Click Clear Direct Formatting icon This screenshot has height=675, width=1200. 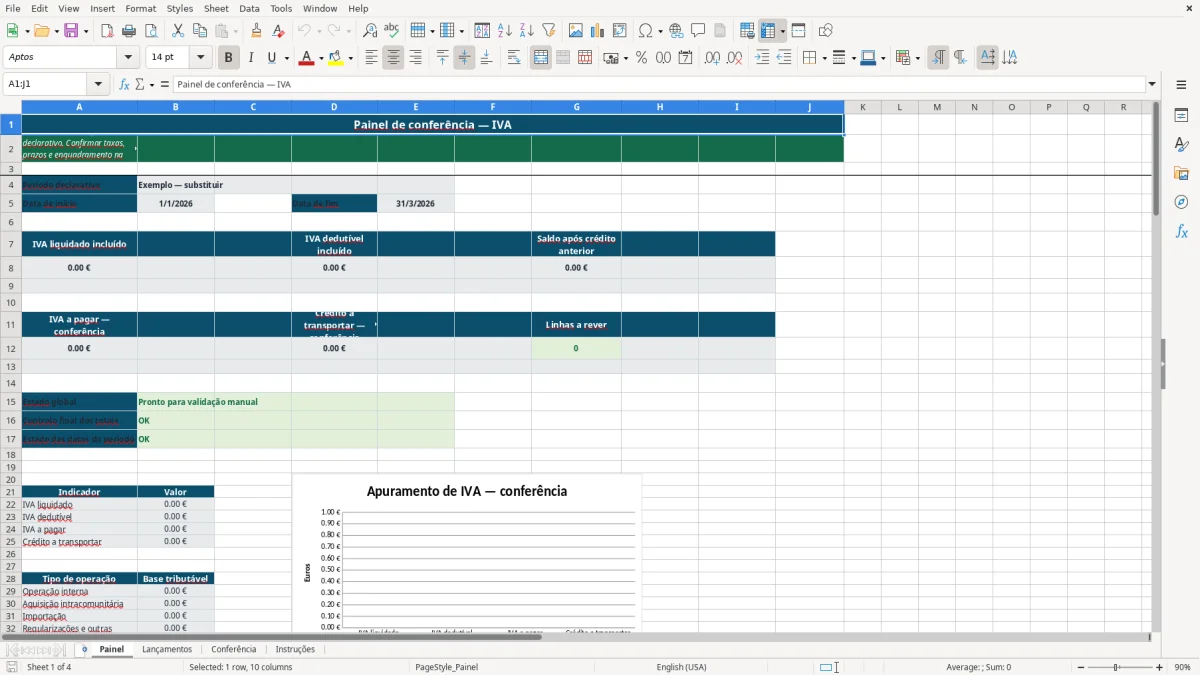point(278,31)
